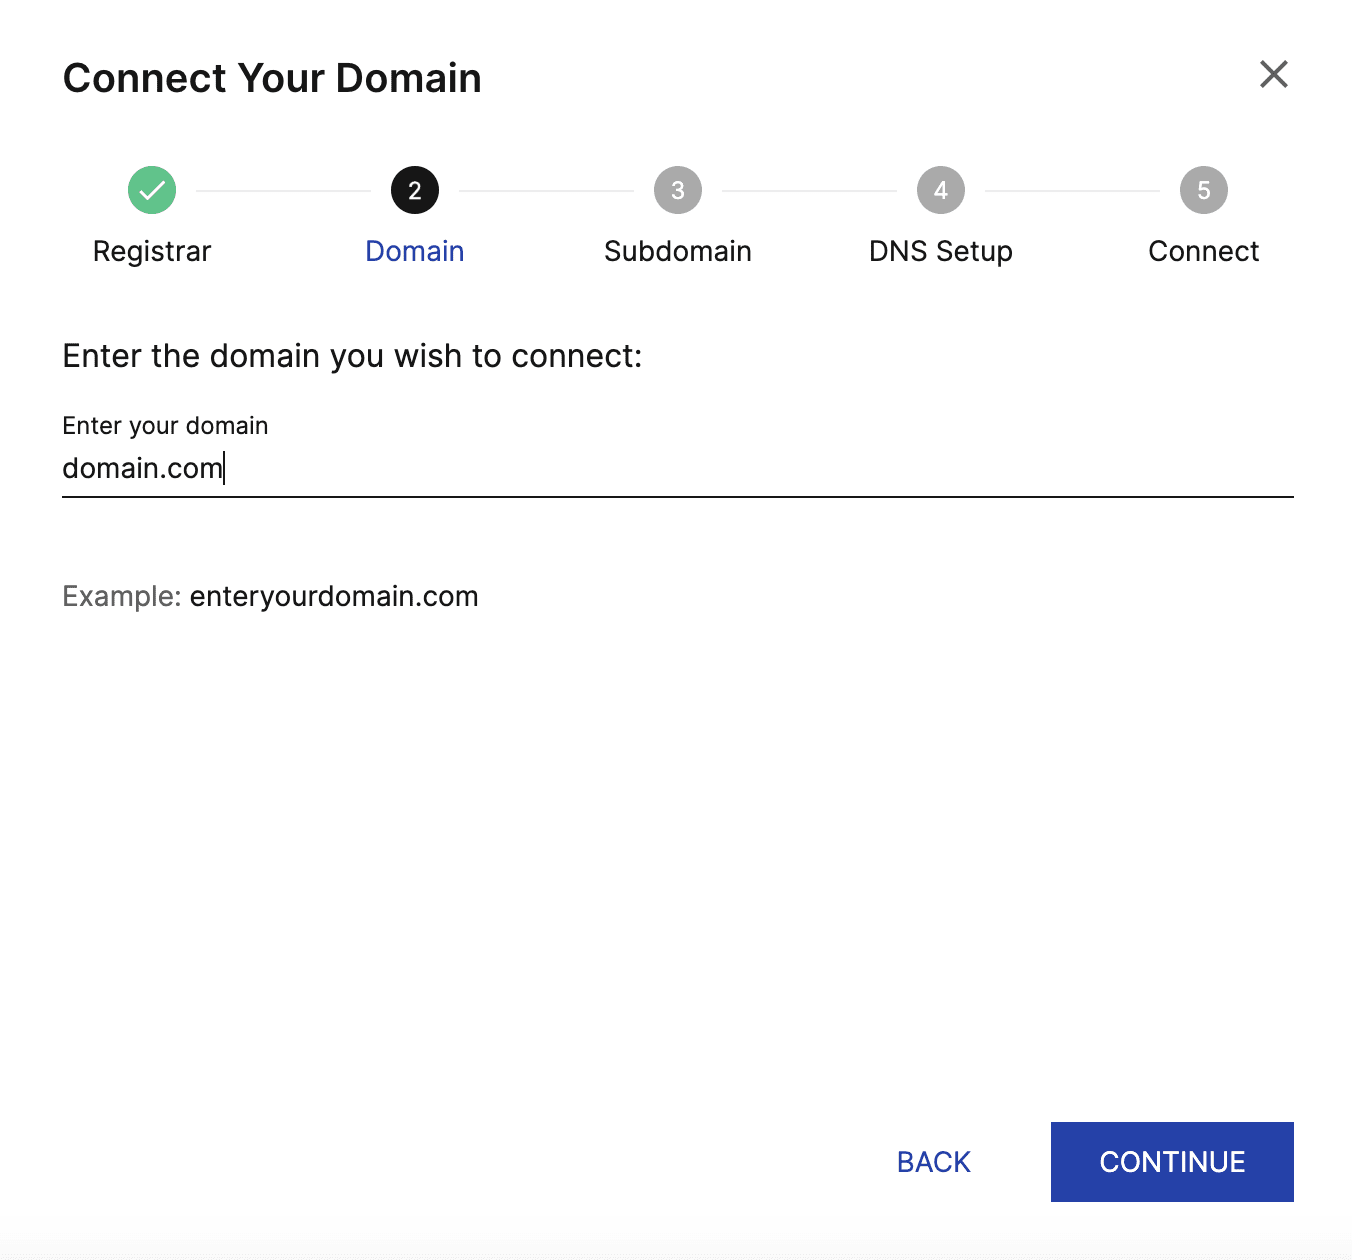Open the DNS Setup step label
This screenshot has width=1352, height=1260.
(x=941, y=251)
